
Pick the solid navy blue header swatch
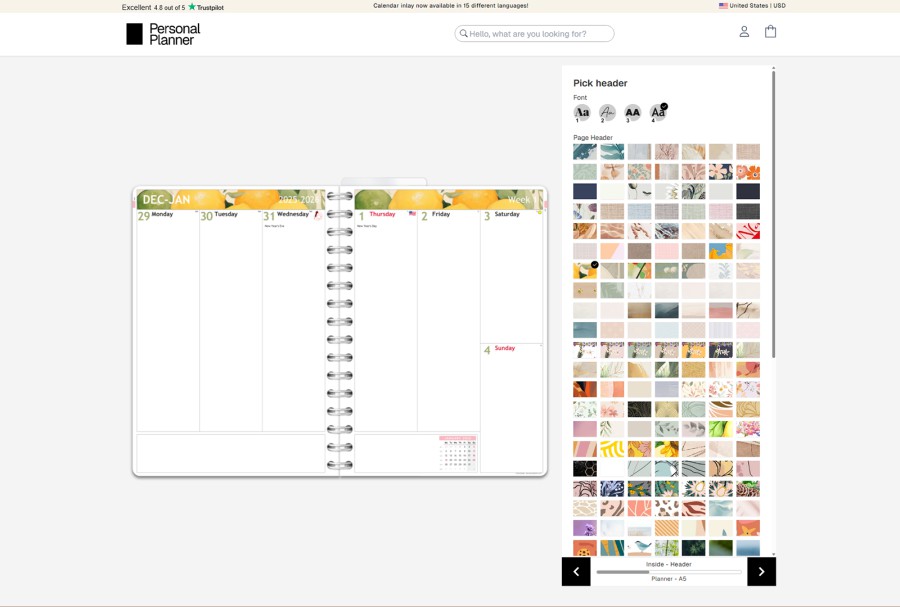point(585,191)
